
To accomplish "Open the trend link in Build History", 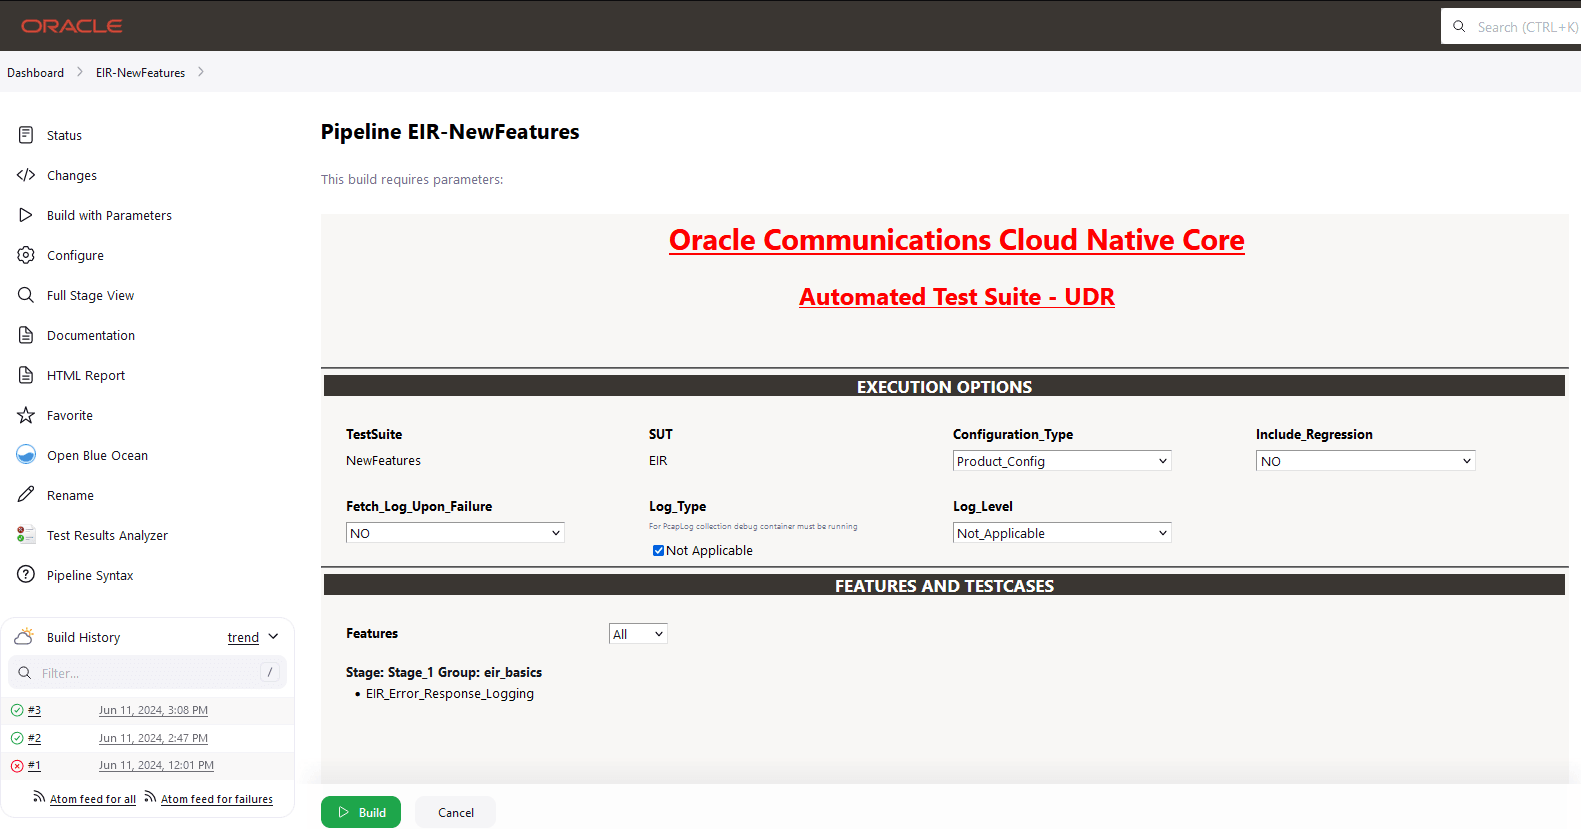I will pyautogui.click(x=243, y=638).
